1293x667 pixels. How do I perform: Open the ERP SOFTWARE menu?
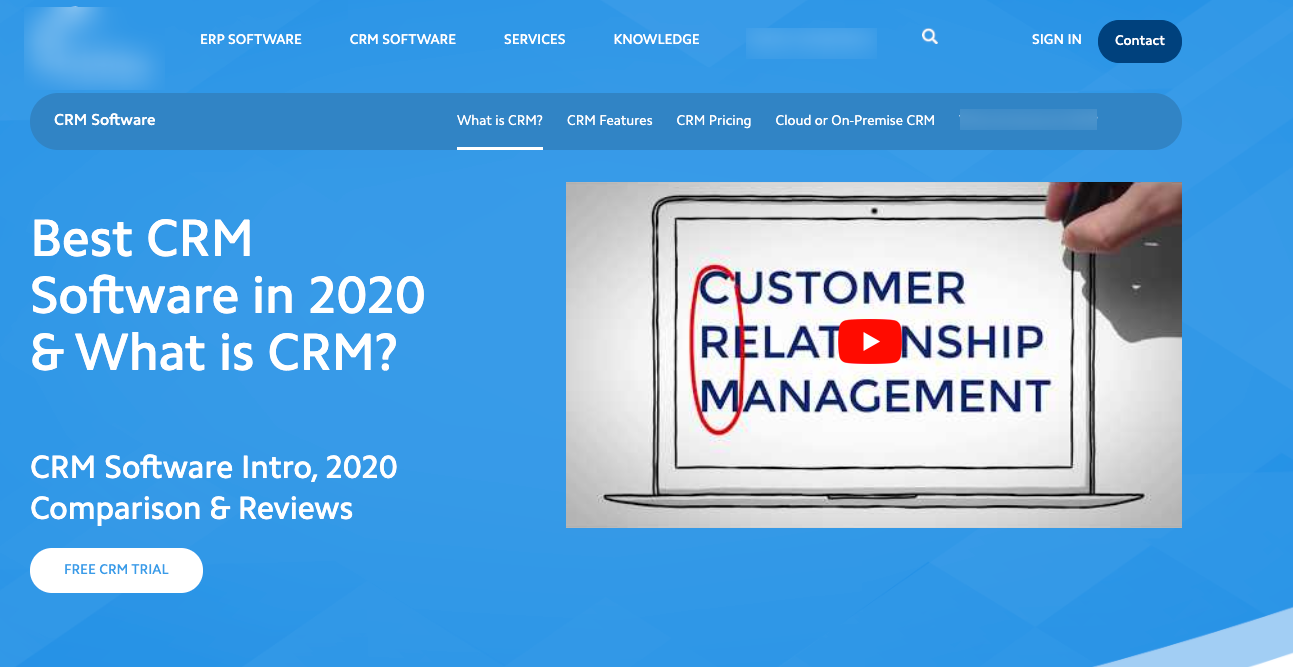coord(251,40)
